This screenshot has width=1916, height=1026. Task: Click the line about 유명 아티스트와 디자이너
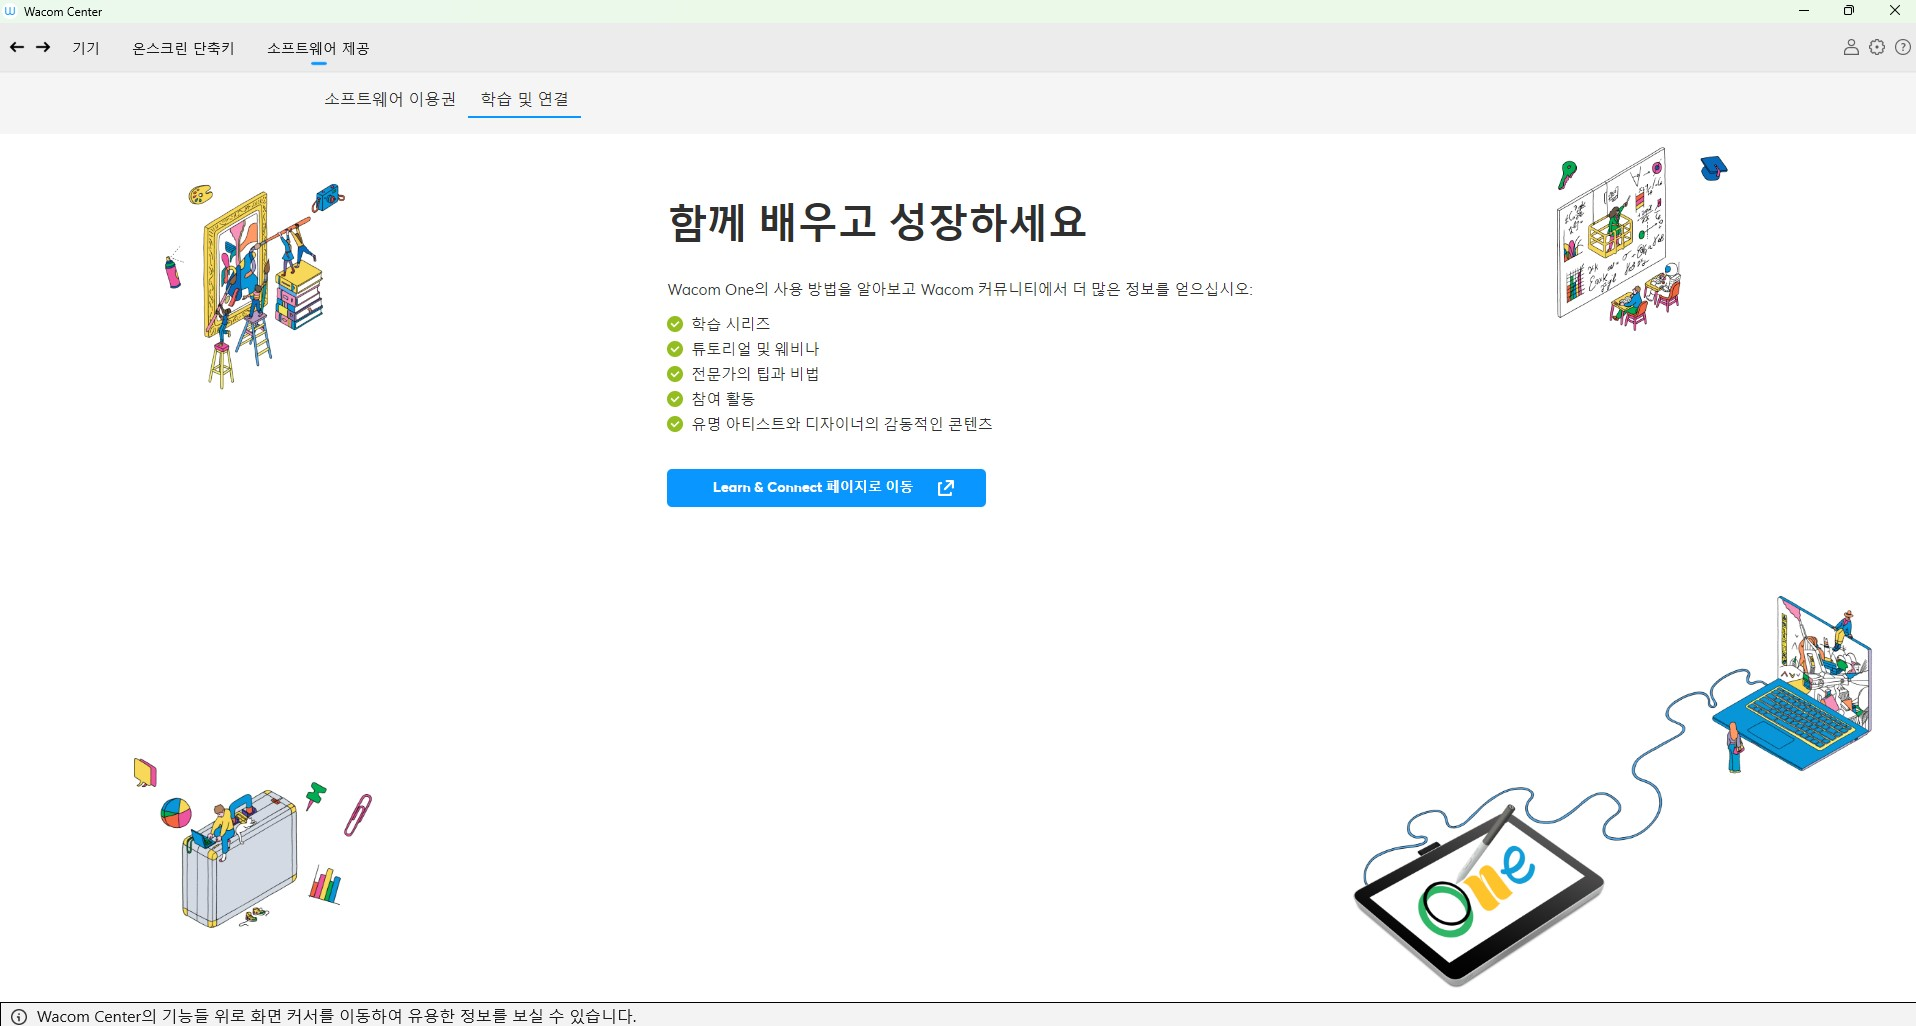[842, 423]
